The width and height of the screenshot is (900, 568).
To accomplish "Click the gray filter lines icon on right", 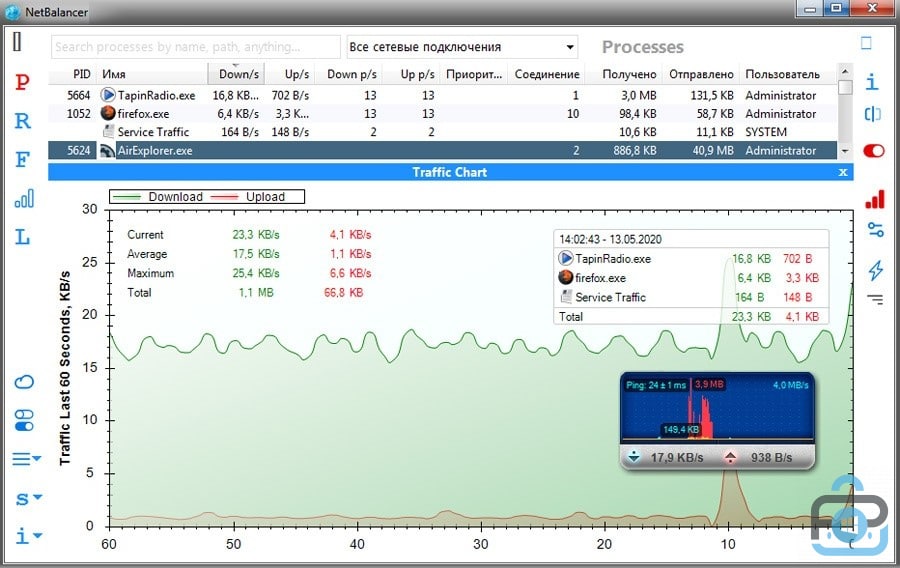I will pyautogui.click(x=875, y=299).
